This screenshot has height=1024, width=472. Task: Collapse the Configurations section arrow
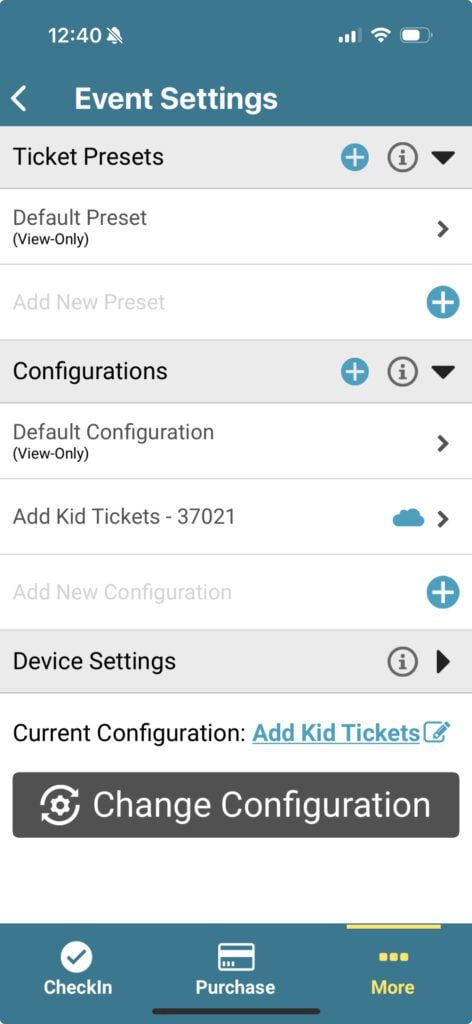[443, 372]
